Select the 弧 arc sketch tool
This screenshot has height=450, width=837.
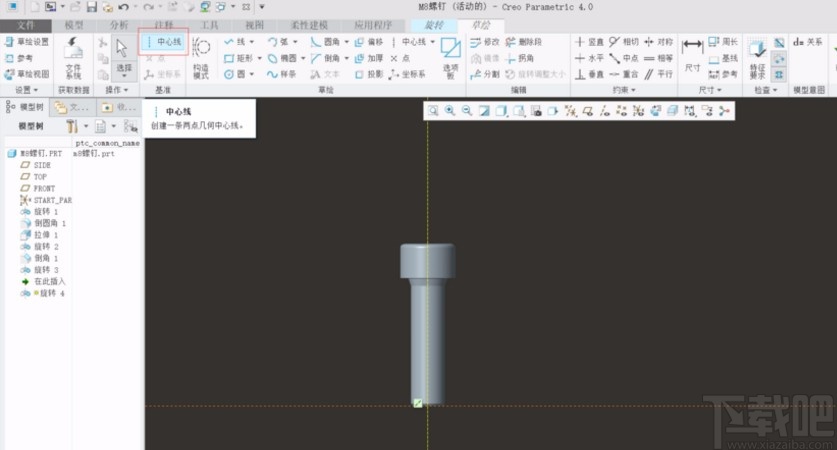click(x=278, y=42)
